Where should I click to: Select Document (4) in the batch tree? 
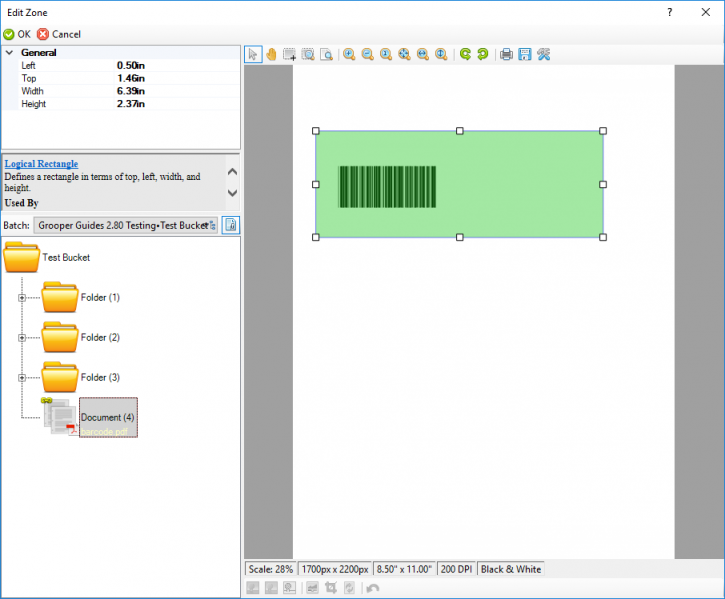coord(107,417)
